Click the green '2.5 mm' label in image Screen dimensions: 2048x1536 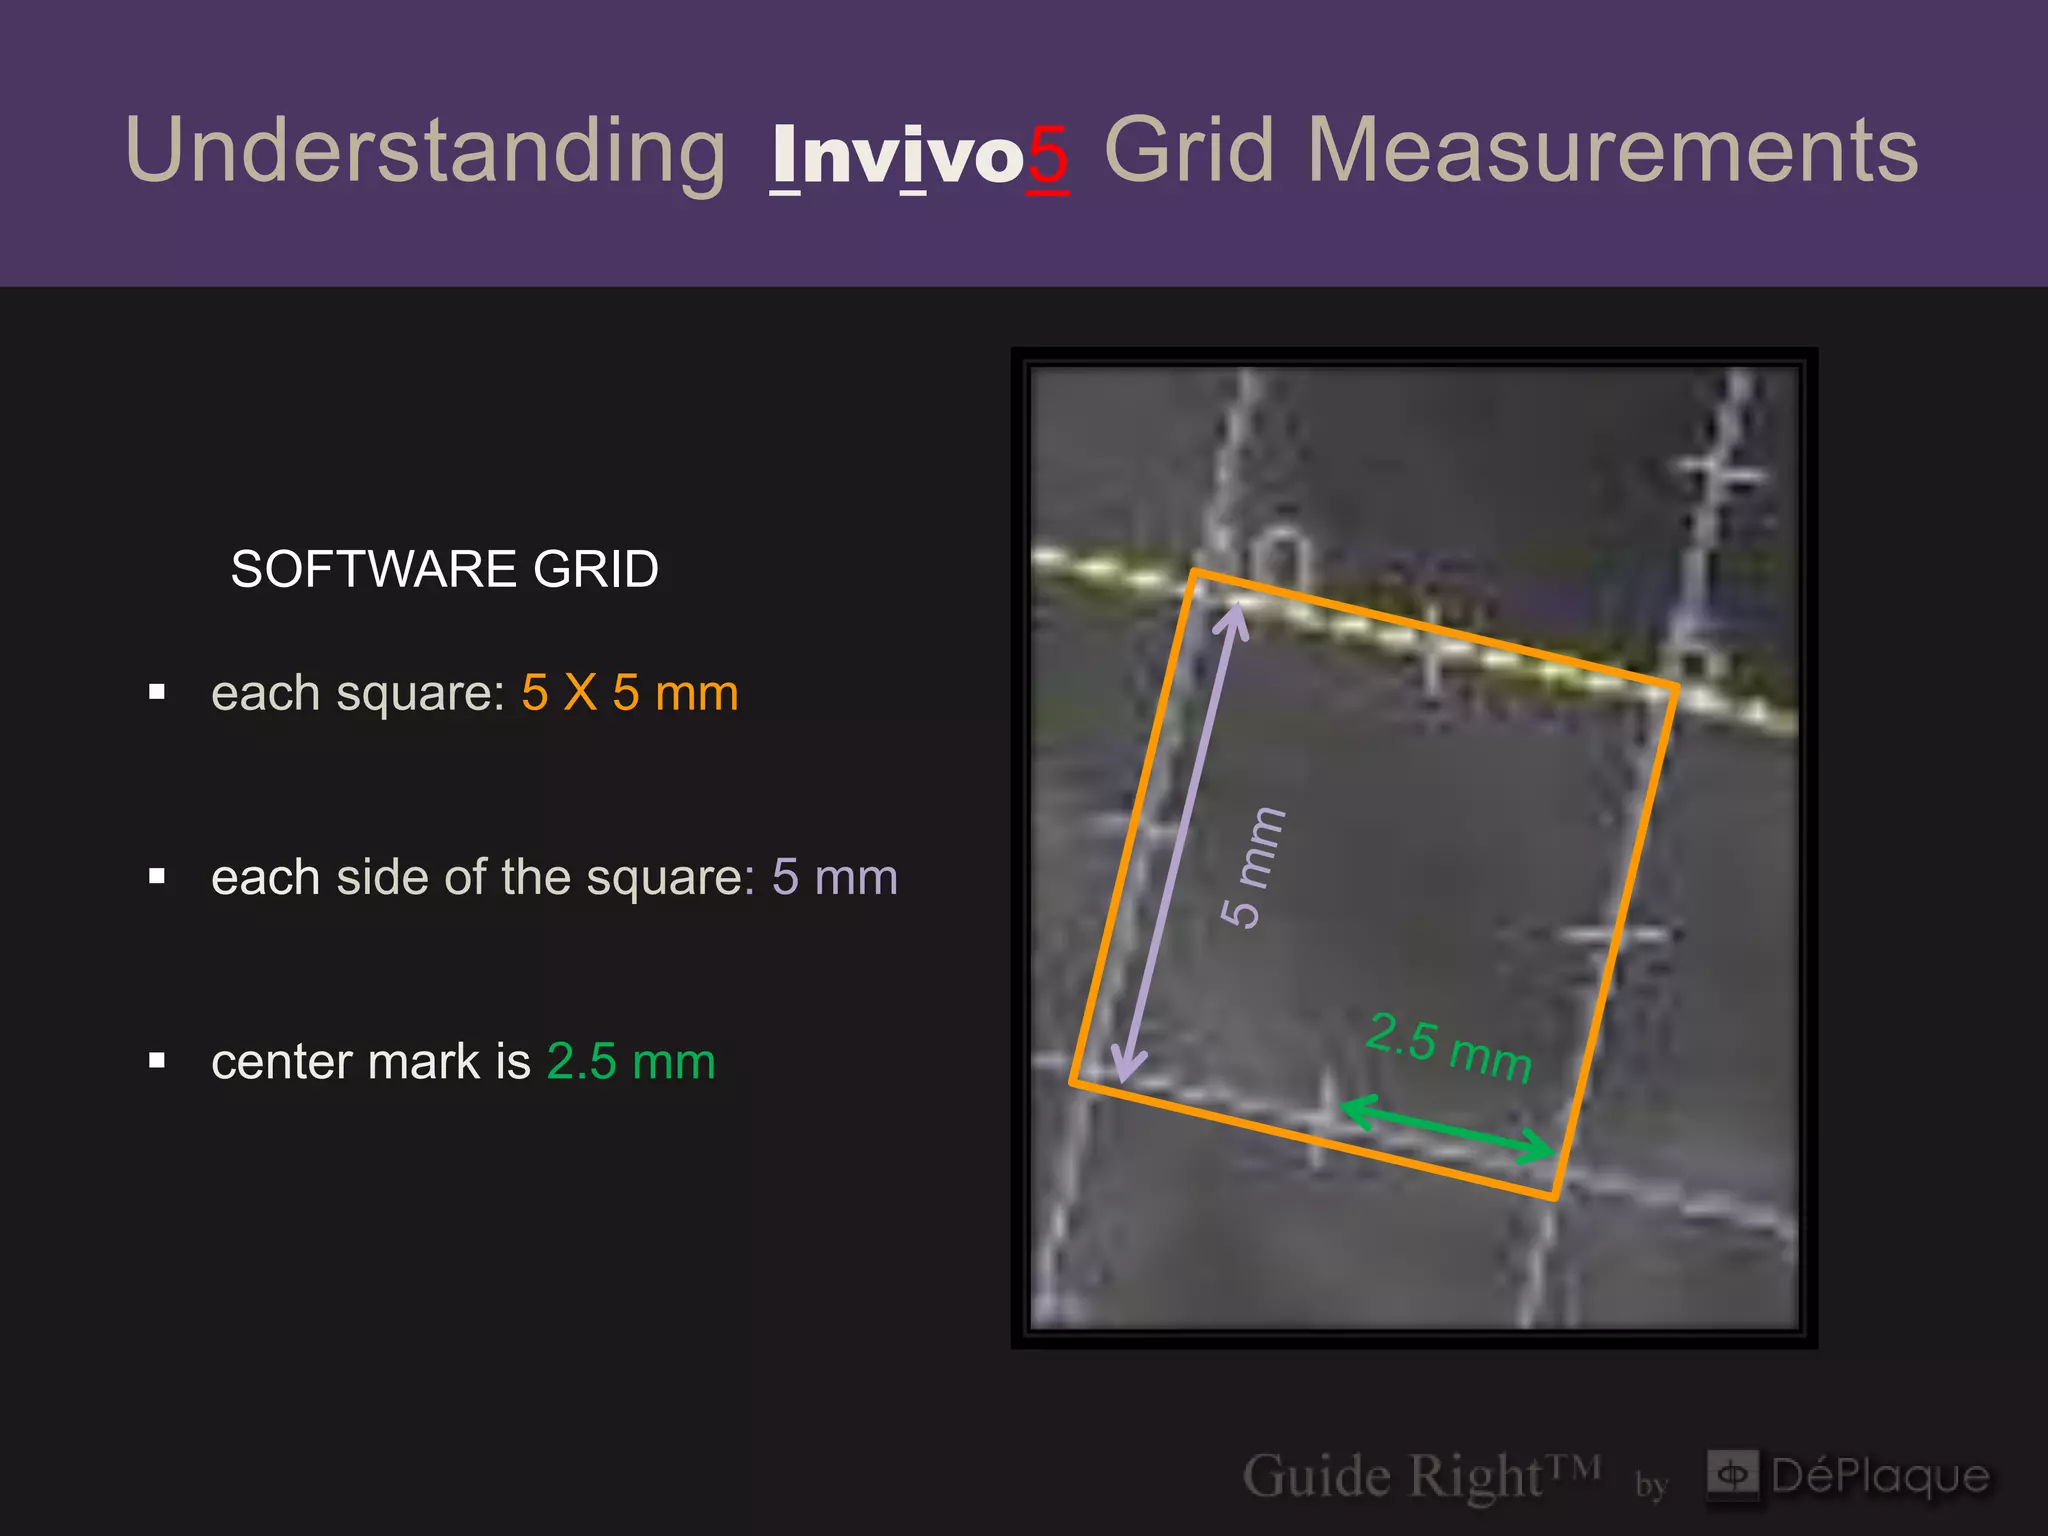click(1448, 1047)
